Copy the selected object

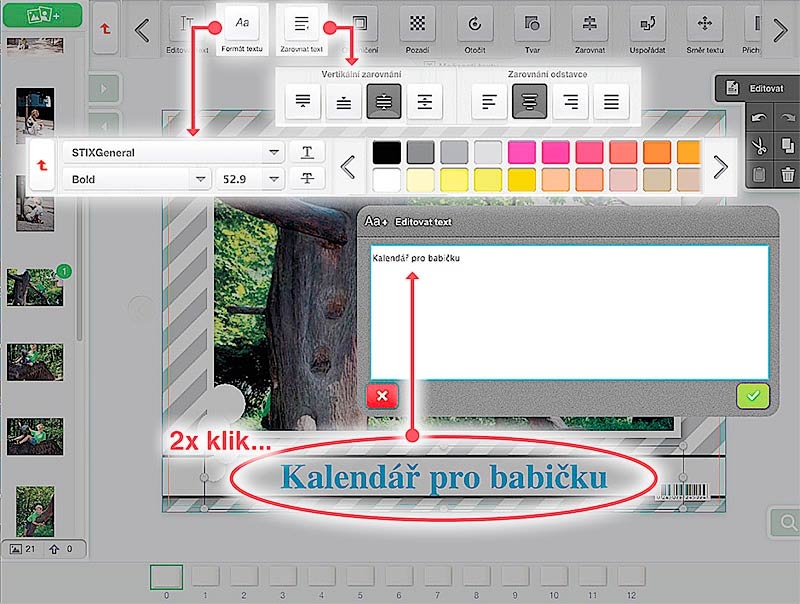click(x=787, y=146)
